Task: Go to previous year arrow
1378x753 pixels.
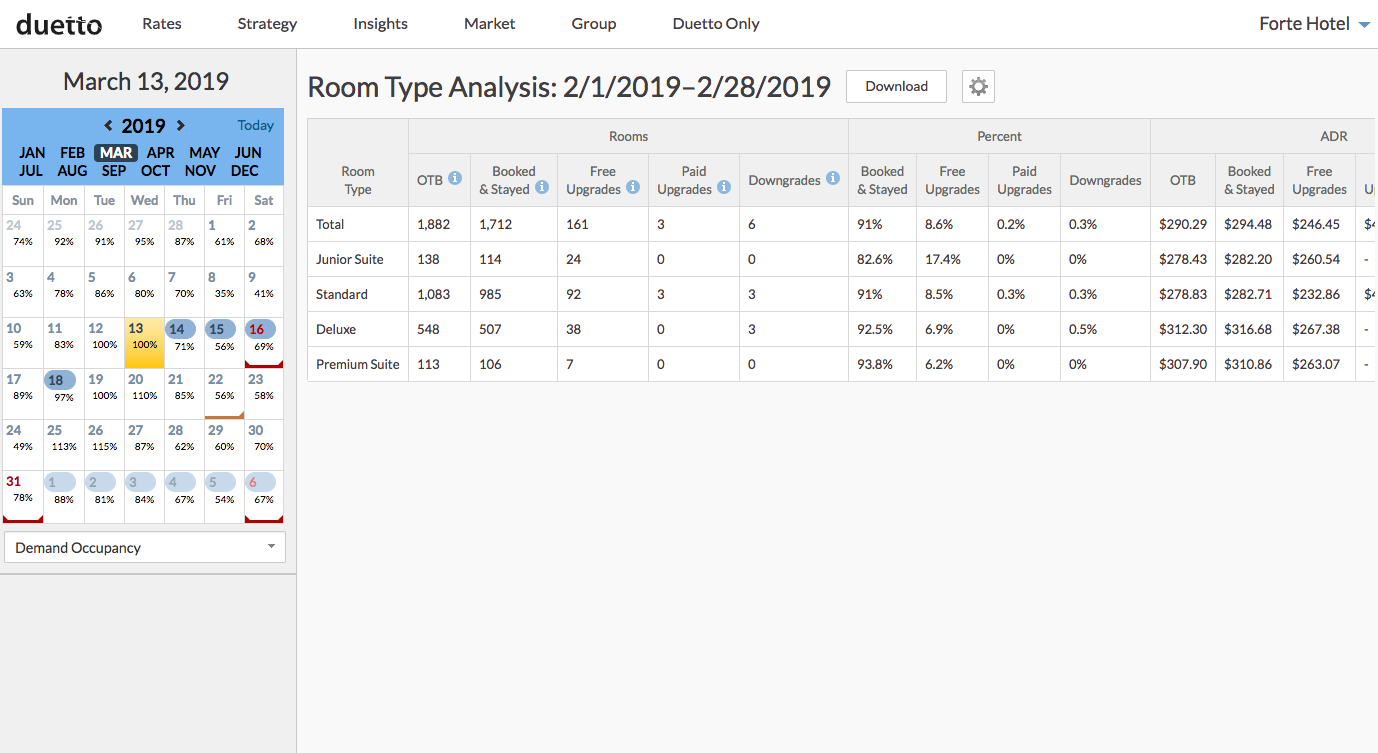Action: [108, 126]
